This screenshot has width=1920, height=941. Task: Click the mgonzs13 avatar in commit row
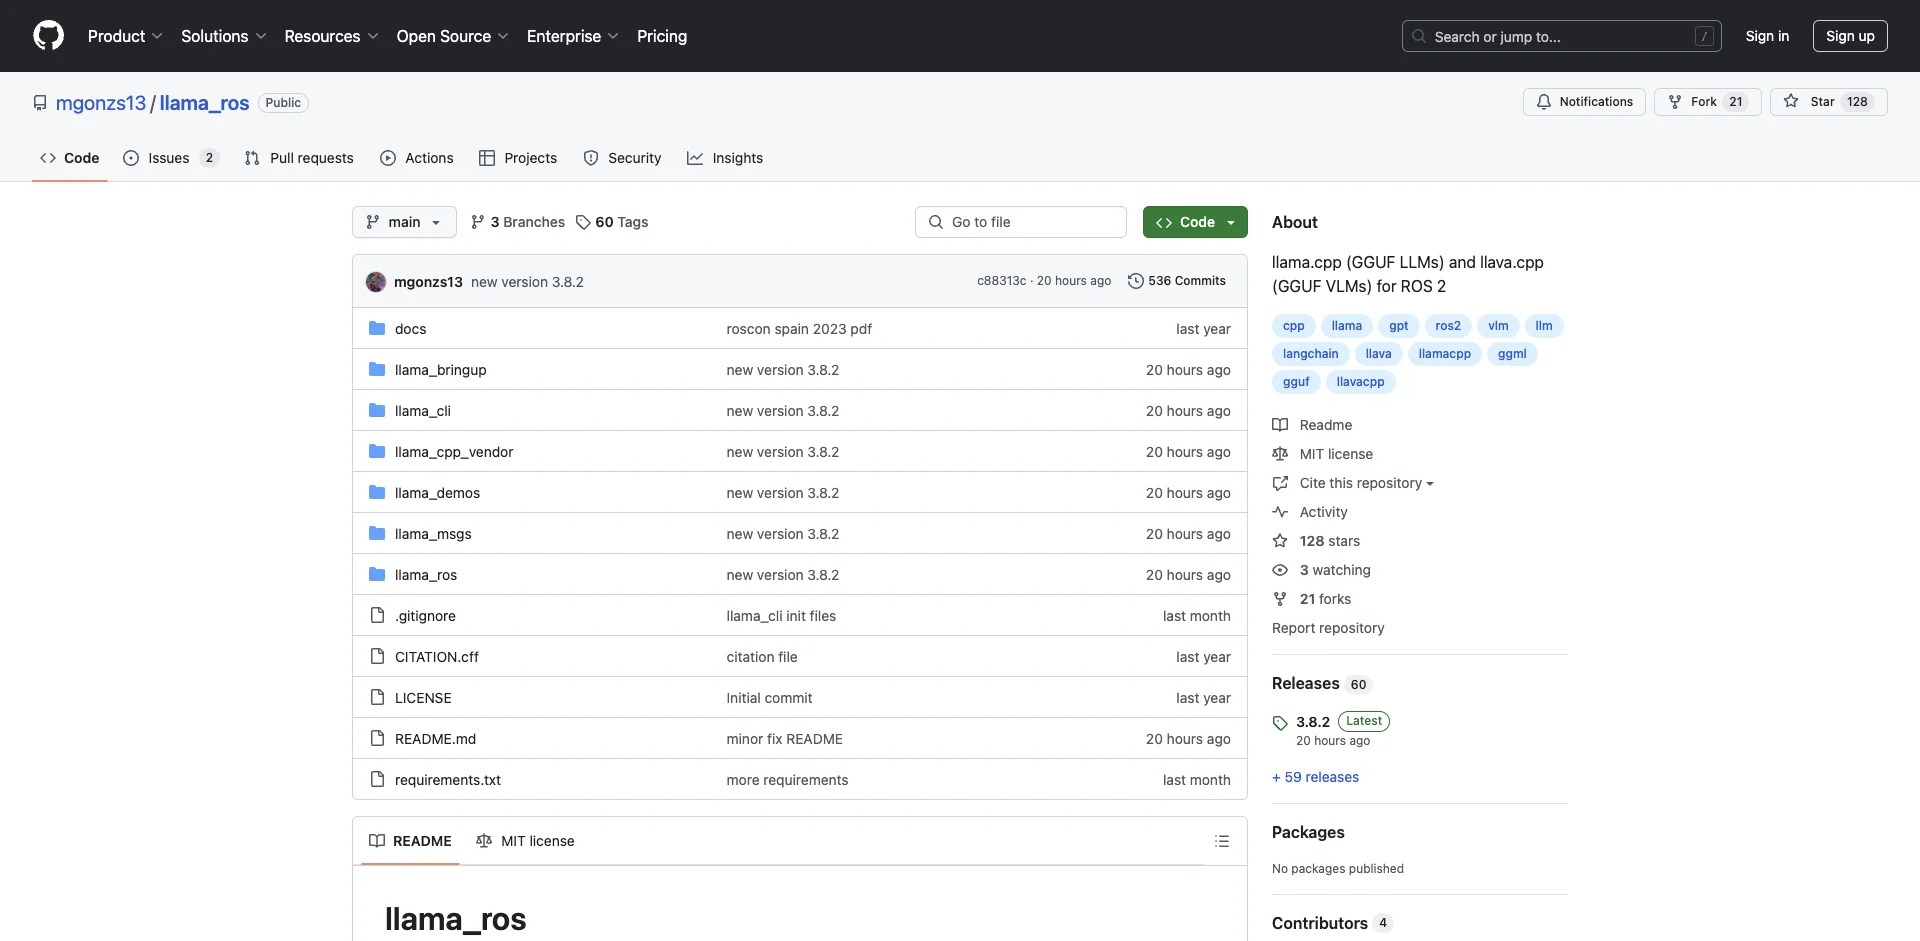tap(376, 282)
